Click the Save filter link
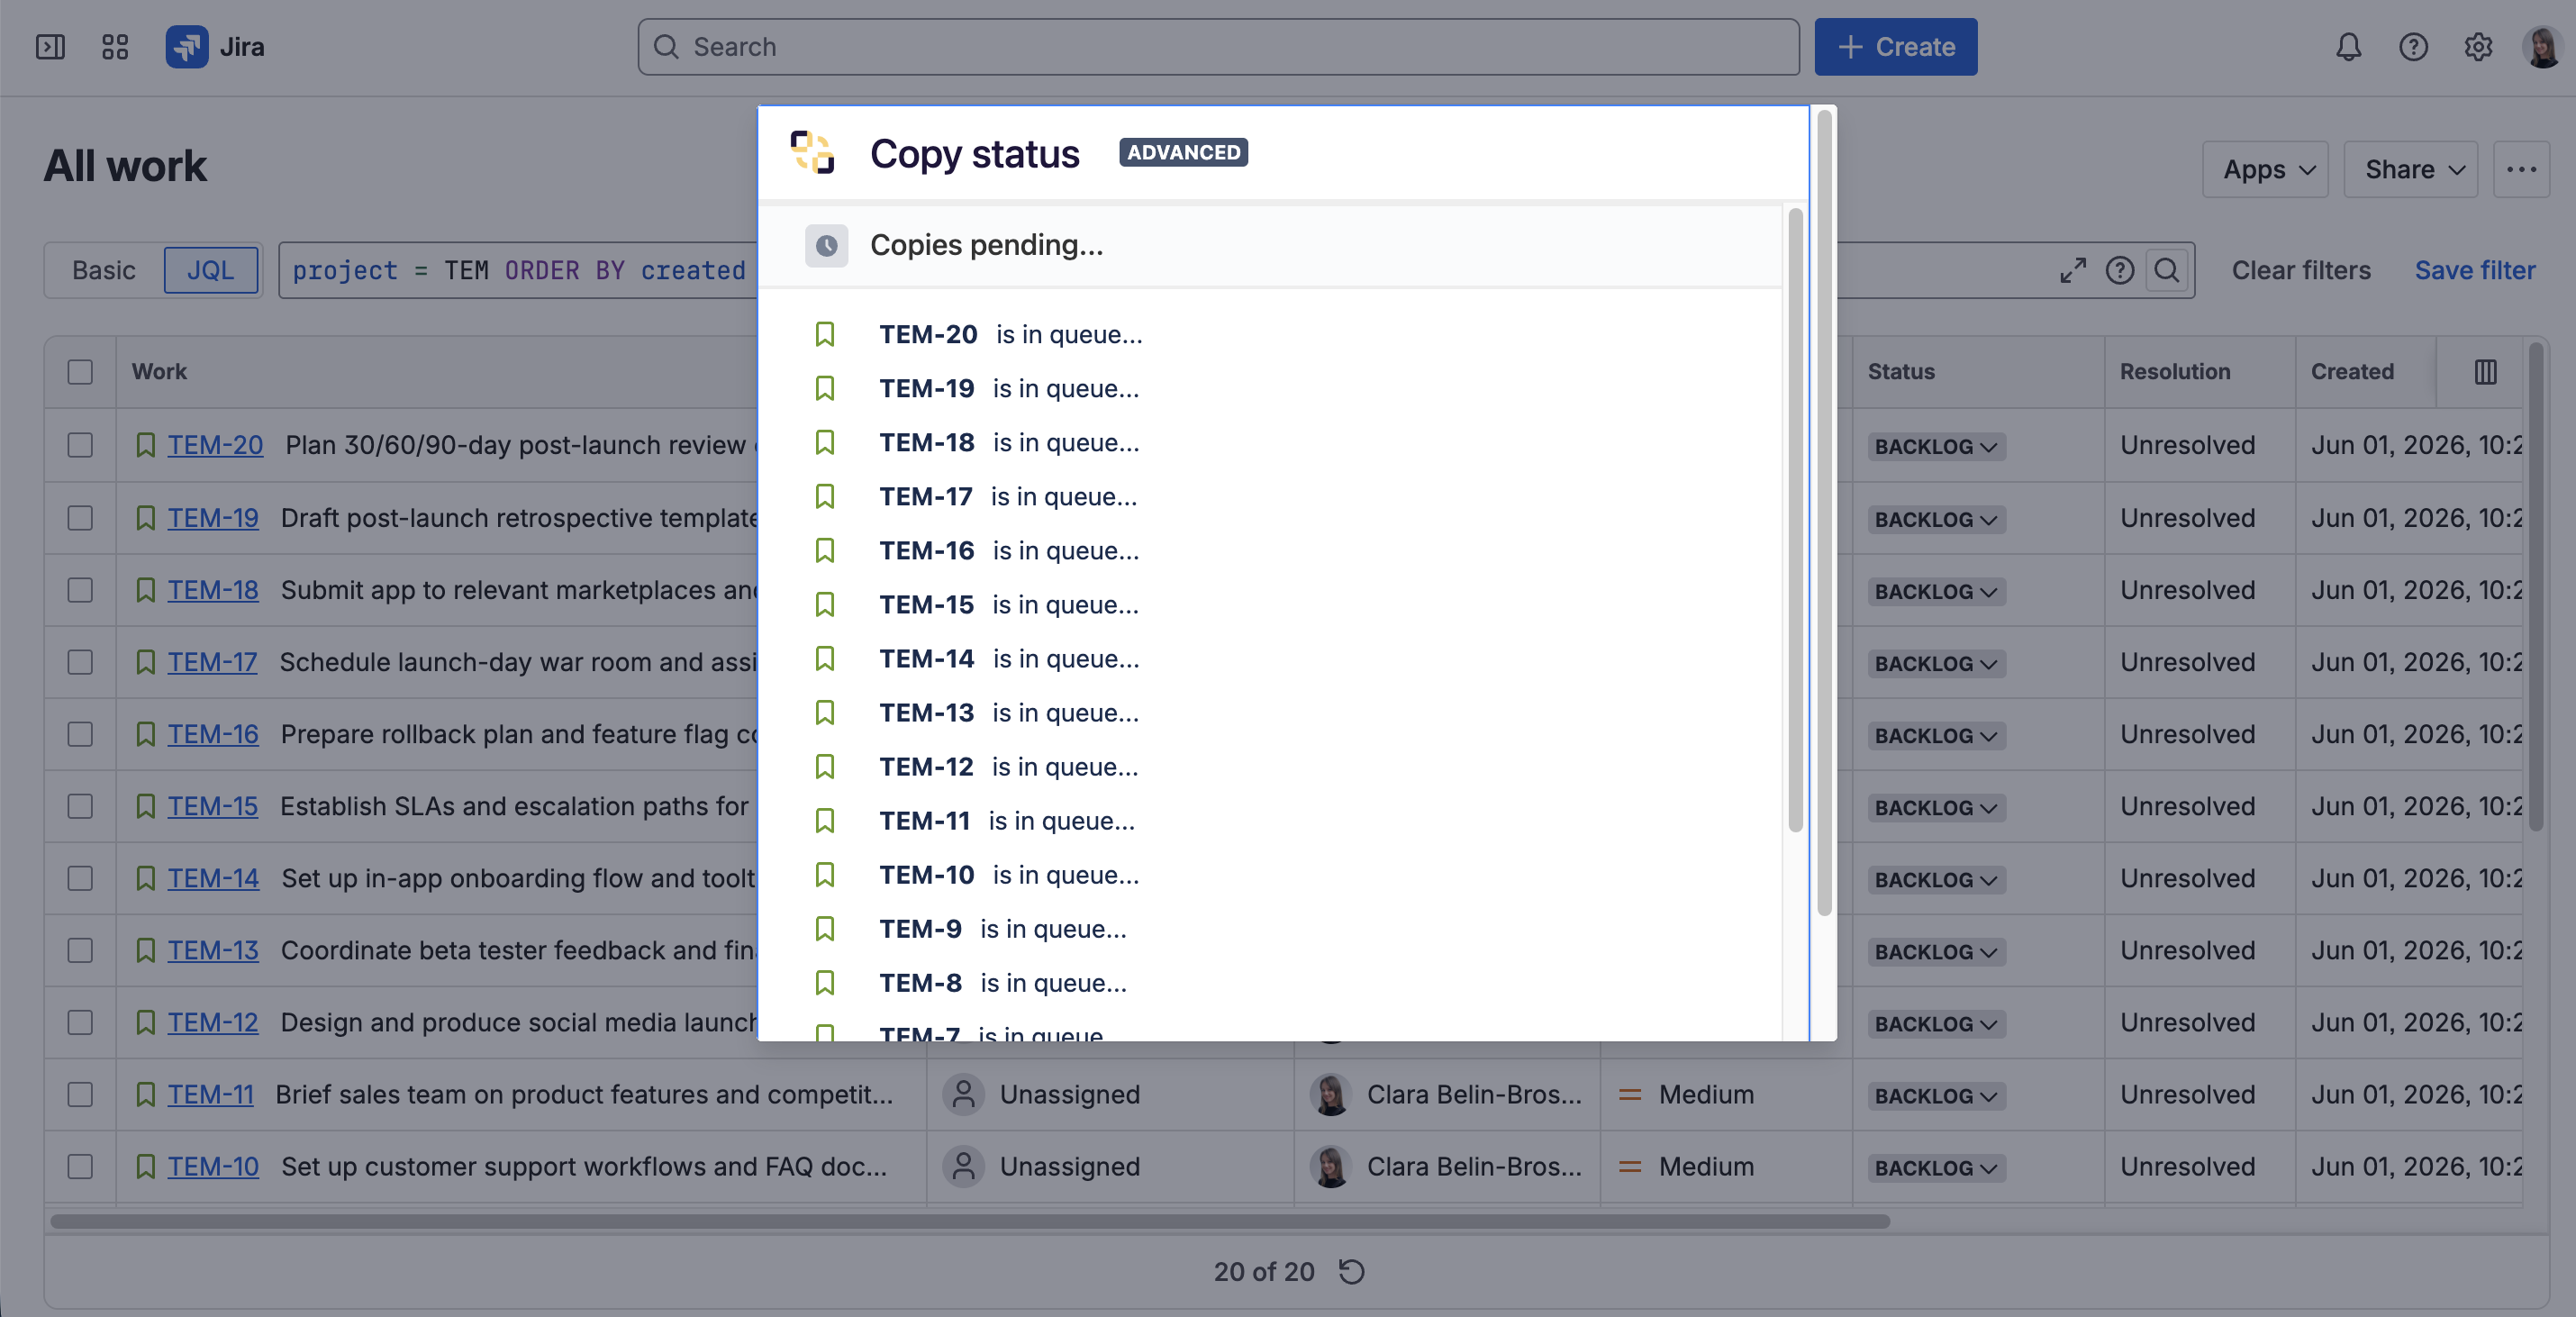The image size is (2576, 1317). point(2475,270)
